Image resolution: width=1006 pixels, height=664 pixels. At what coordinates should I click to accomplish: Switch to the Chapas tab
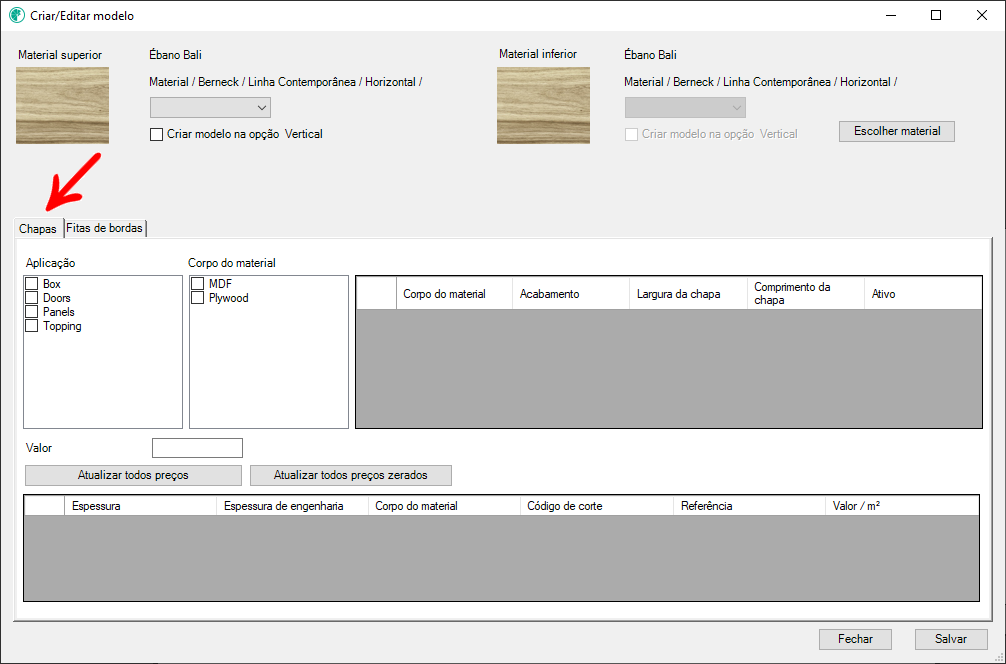pyautogui.click(x=38, y=229)
